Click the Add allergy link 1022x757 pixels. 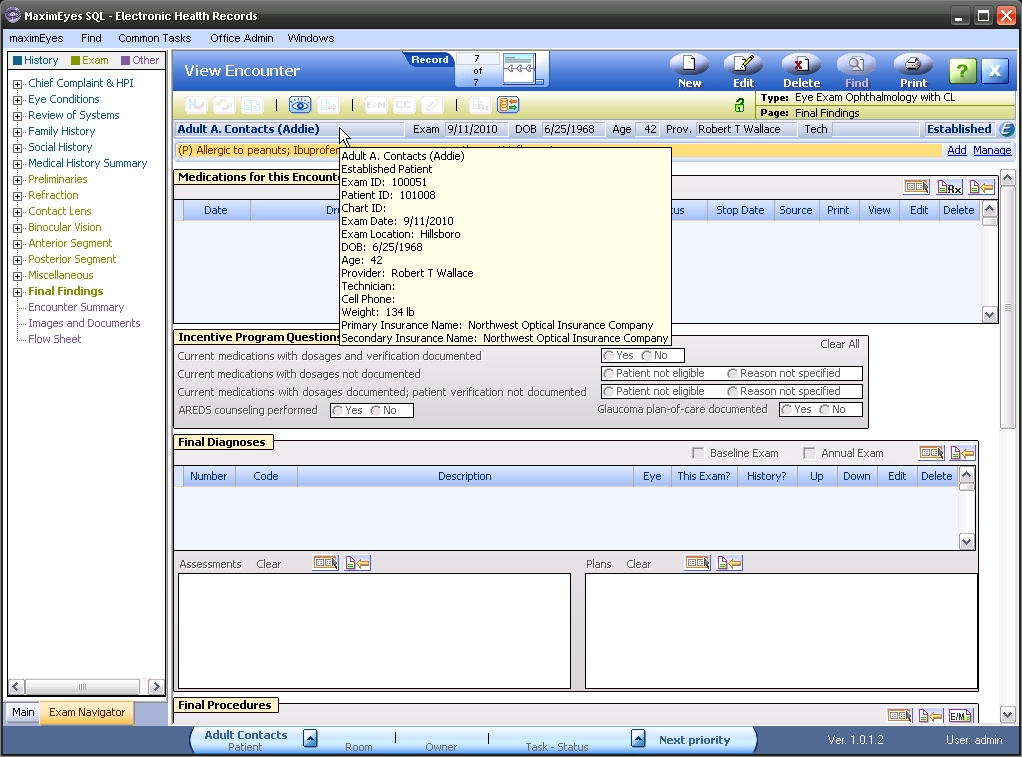(x=957, y=150)
